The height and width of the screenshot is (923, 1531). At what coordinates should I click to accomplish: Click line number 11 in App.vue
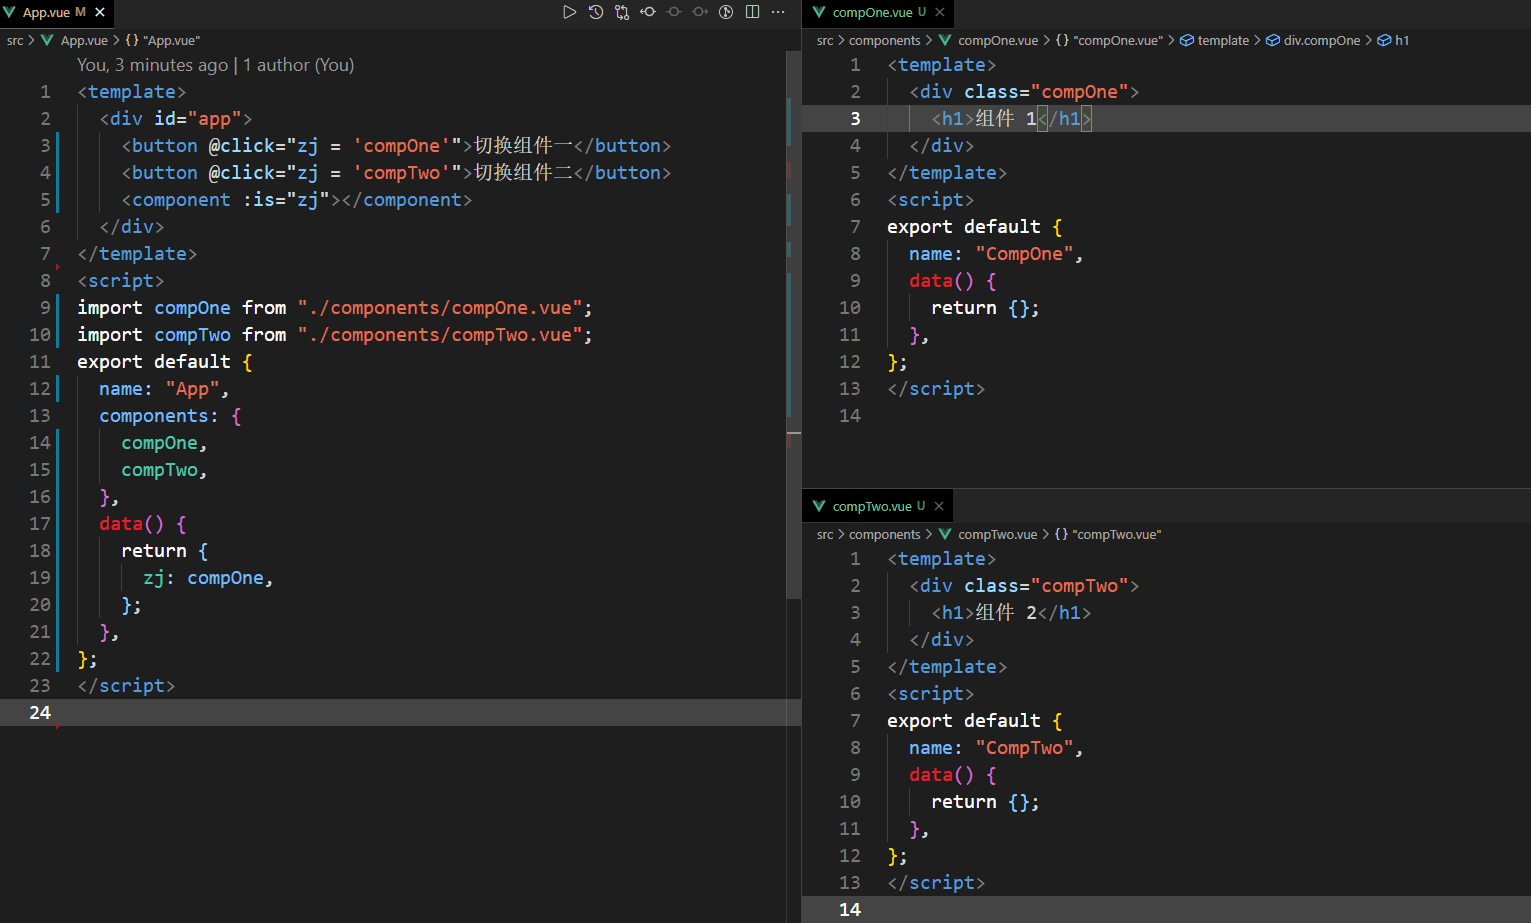pos(40,362)
